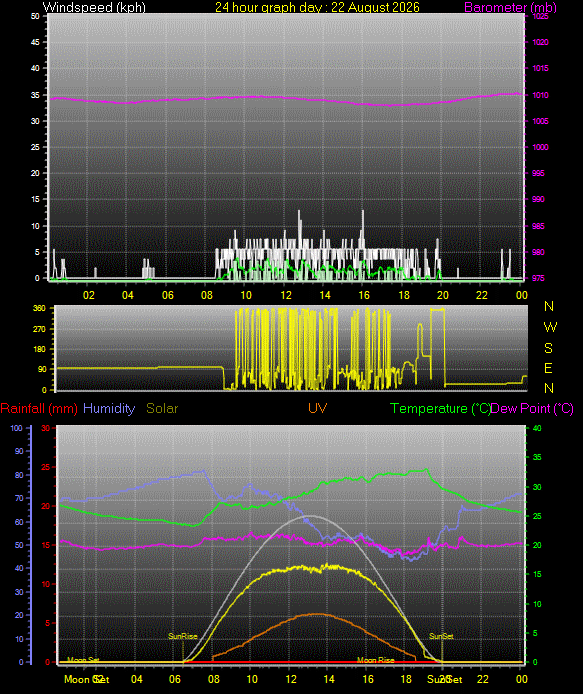Click the 30 value on the red rainfall axis

pos(46,428)
